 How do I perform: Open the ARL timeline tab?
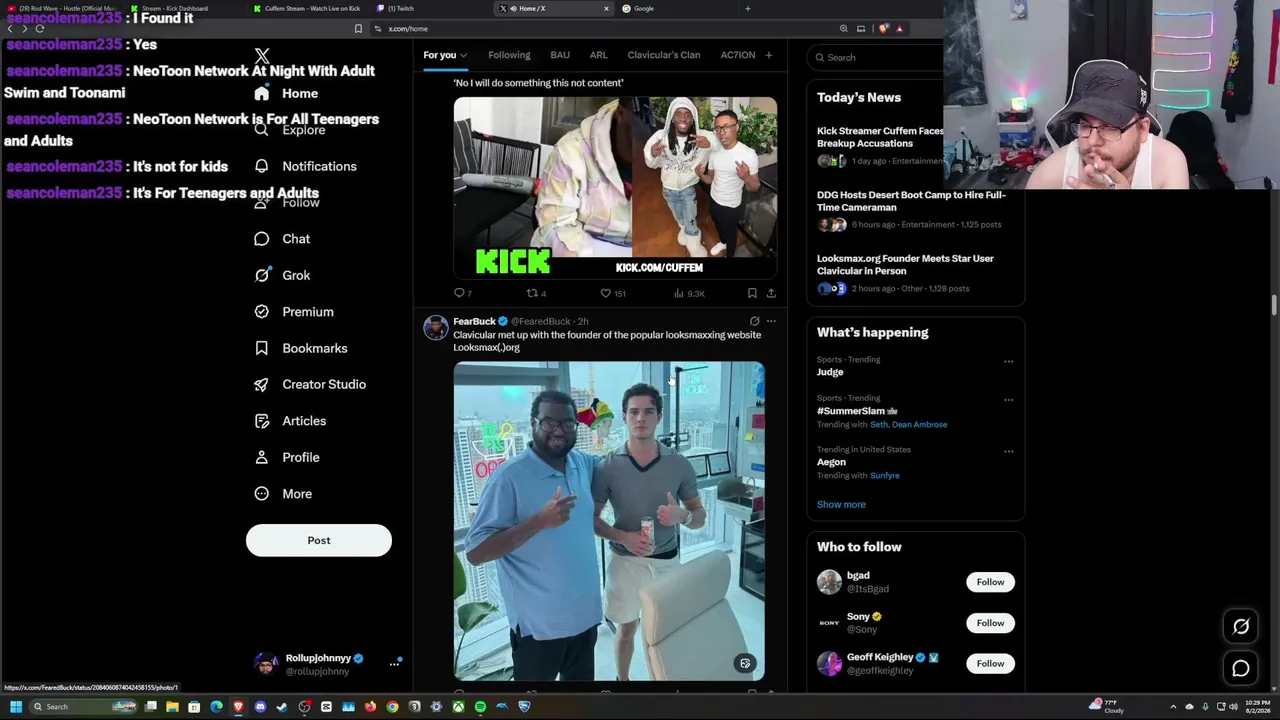598,55
